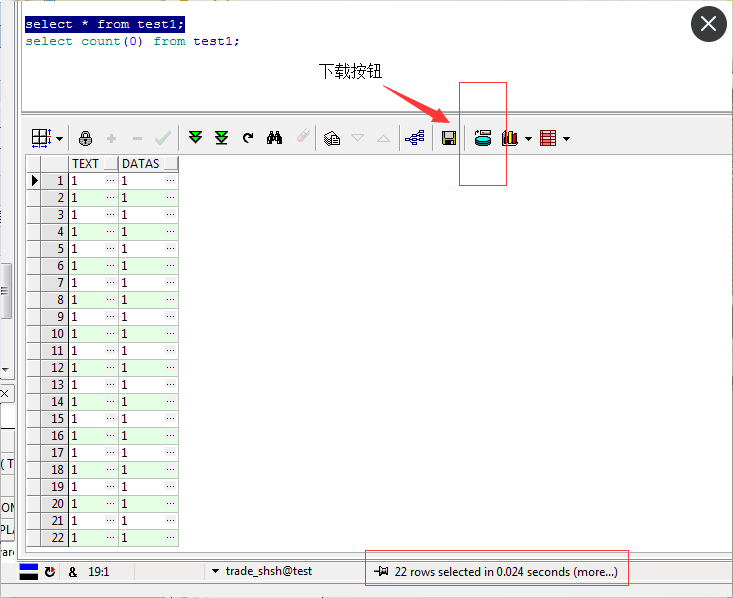Screen dimensions: 733x598
Task: Click the red report grid icon
Action: click(x=548, y=138)
